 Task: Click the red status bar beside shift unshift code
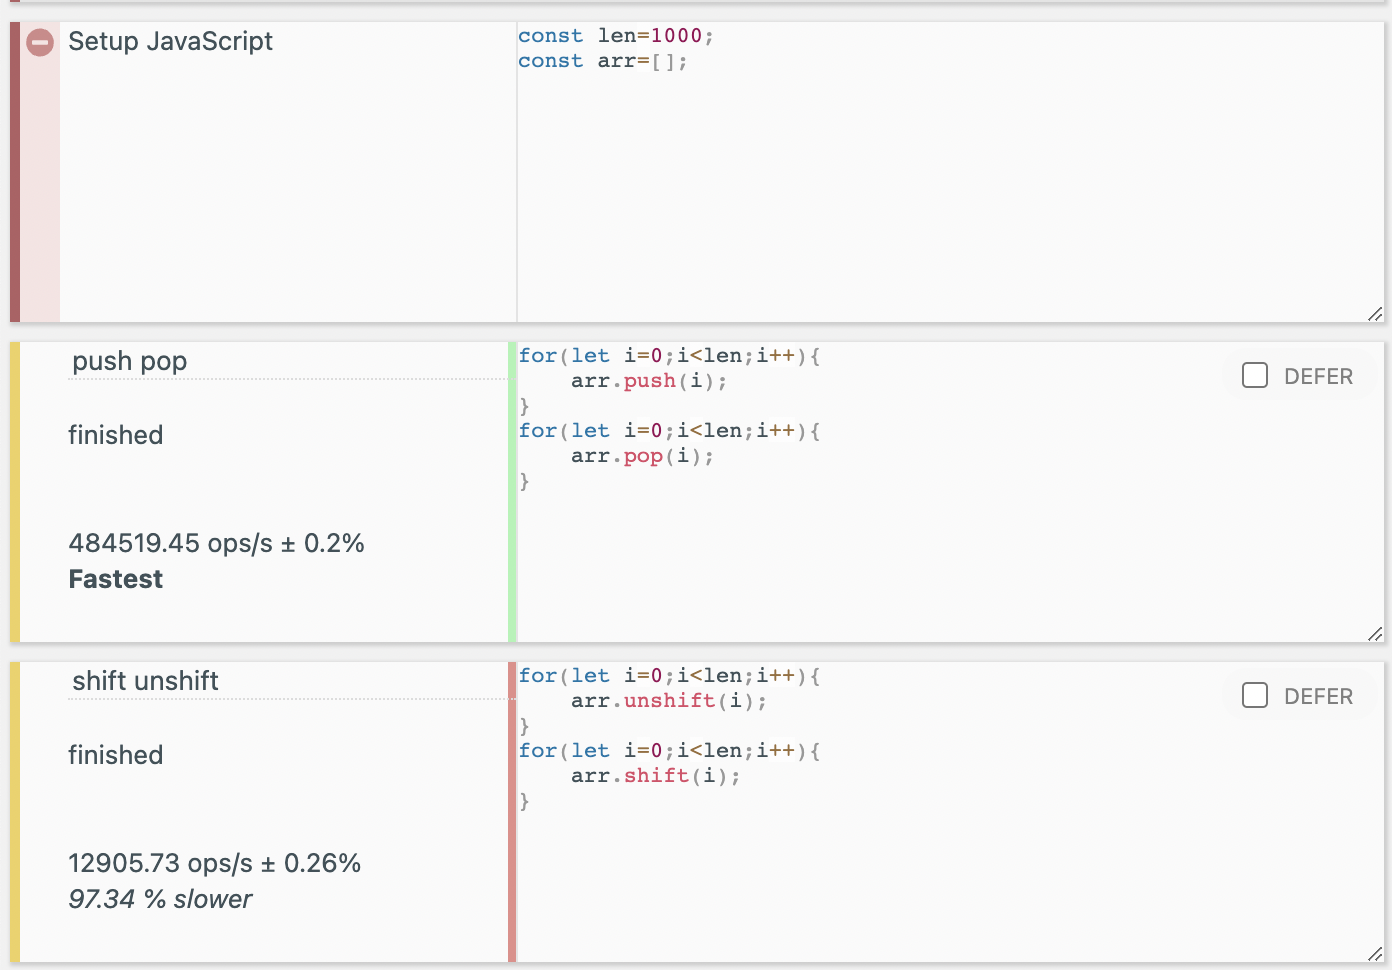point(512,812)
